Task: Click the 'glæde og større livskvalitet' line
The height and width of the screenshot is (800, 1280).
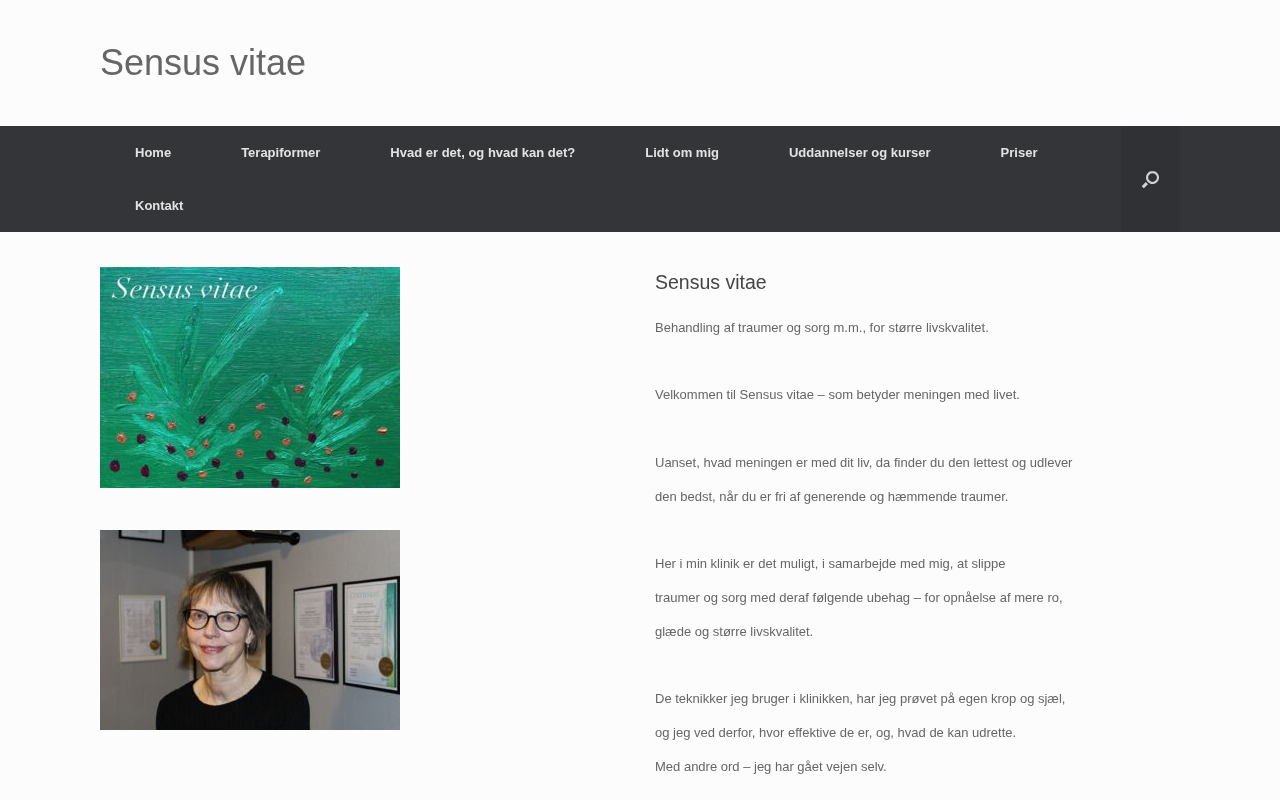Action: click(x=734, y=632)
